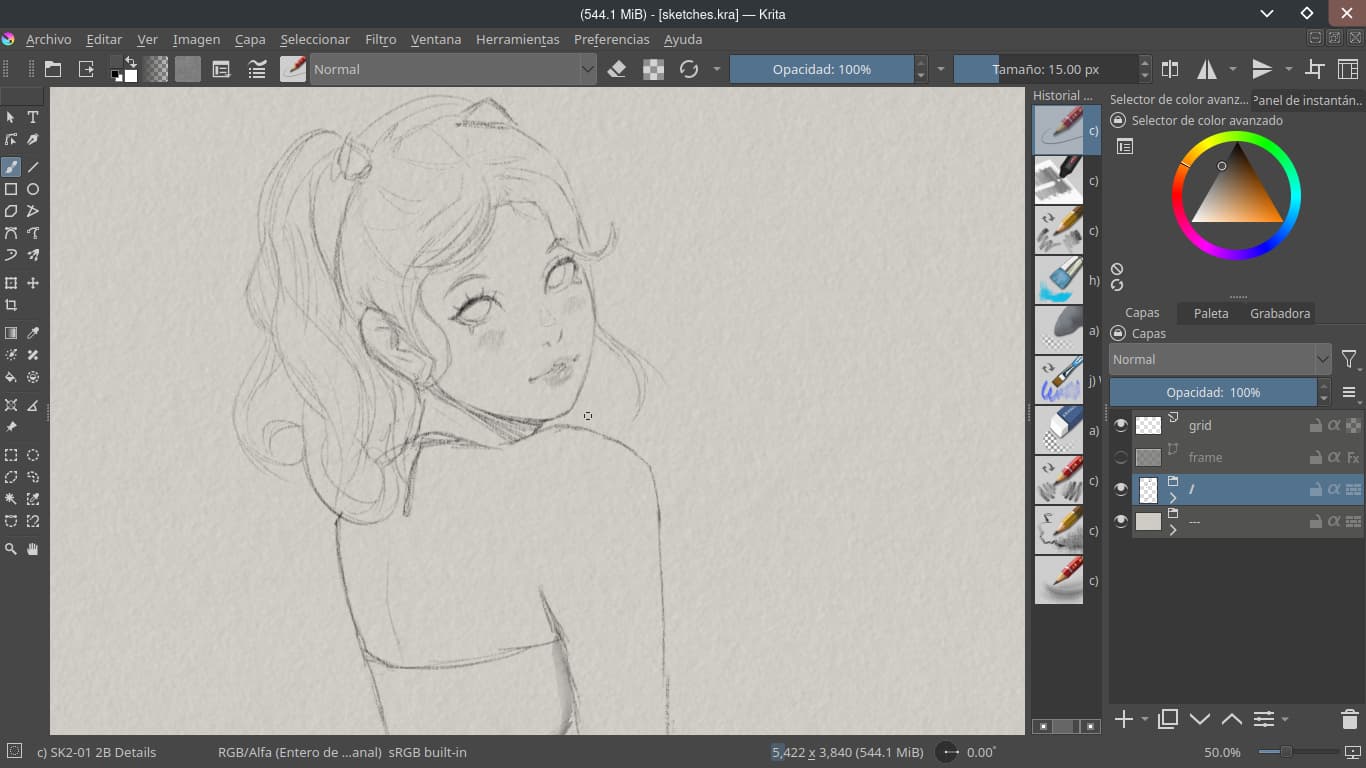Click the zoom slider in status bar

pos(1286,752)
